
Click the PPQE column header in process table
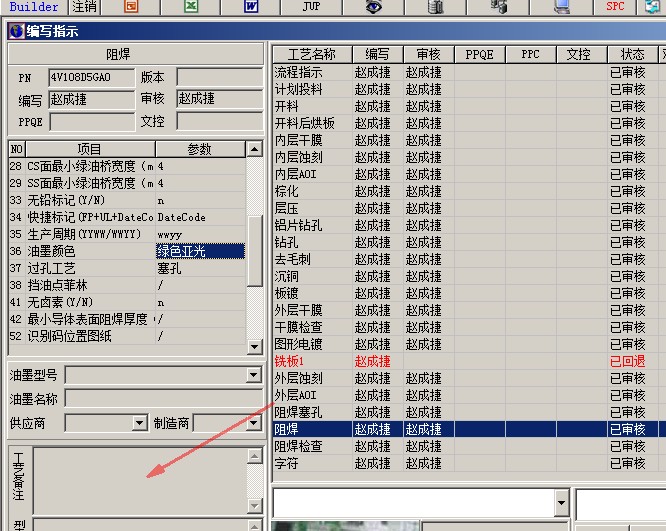point(480,54)
